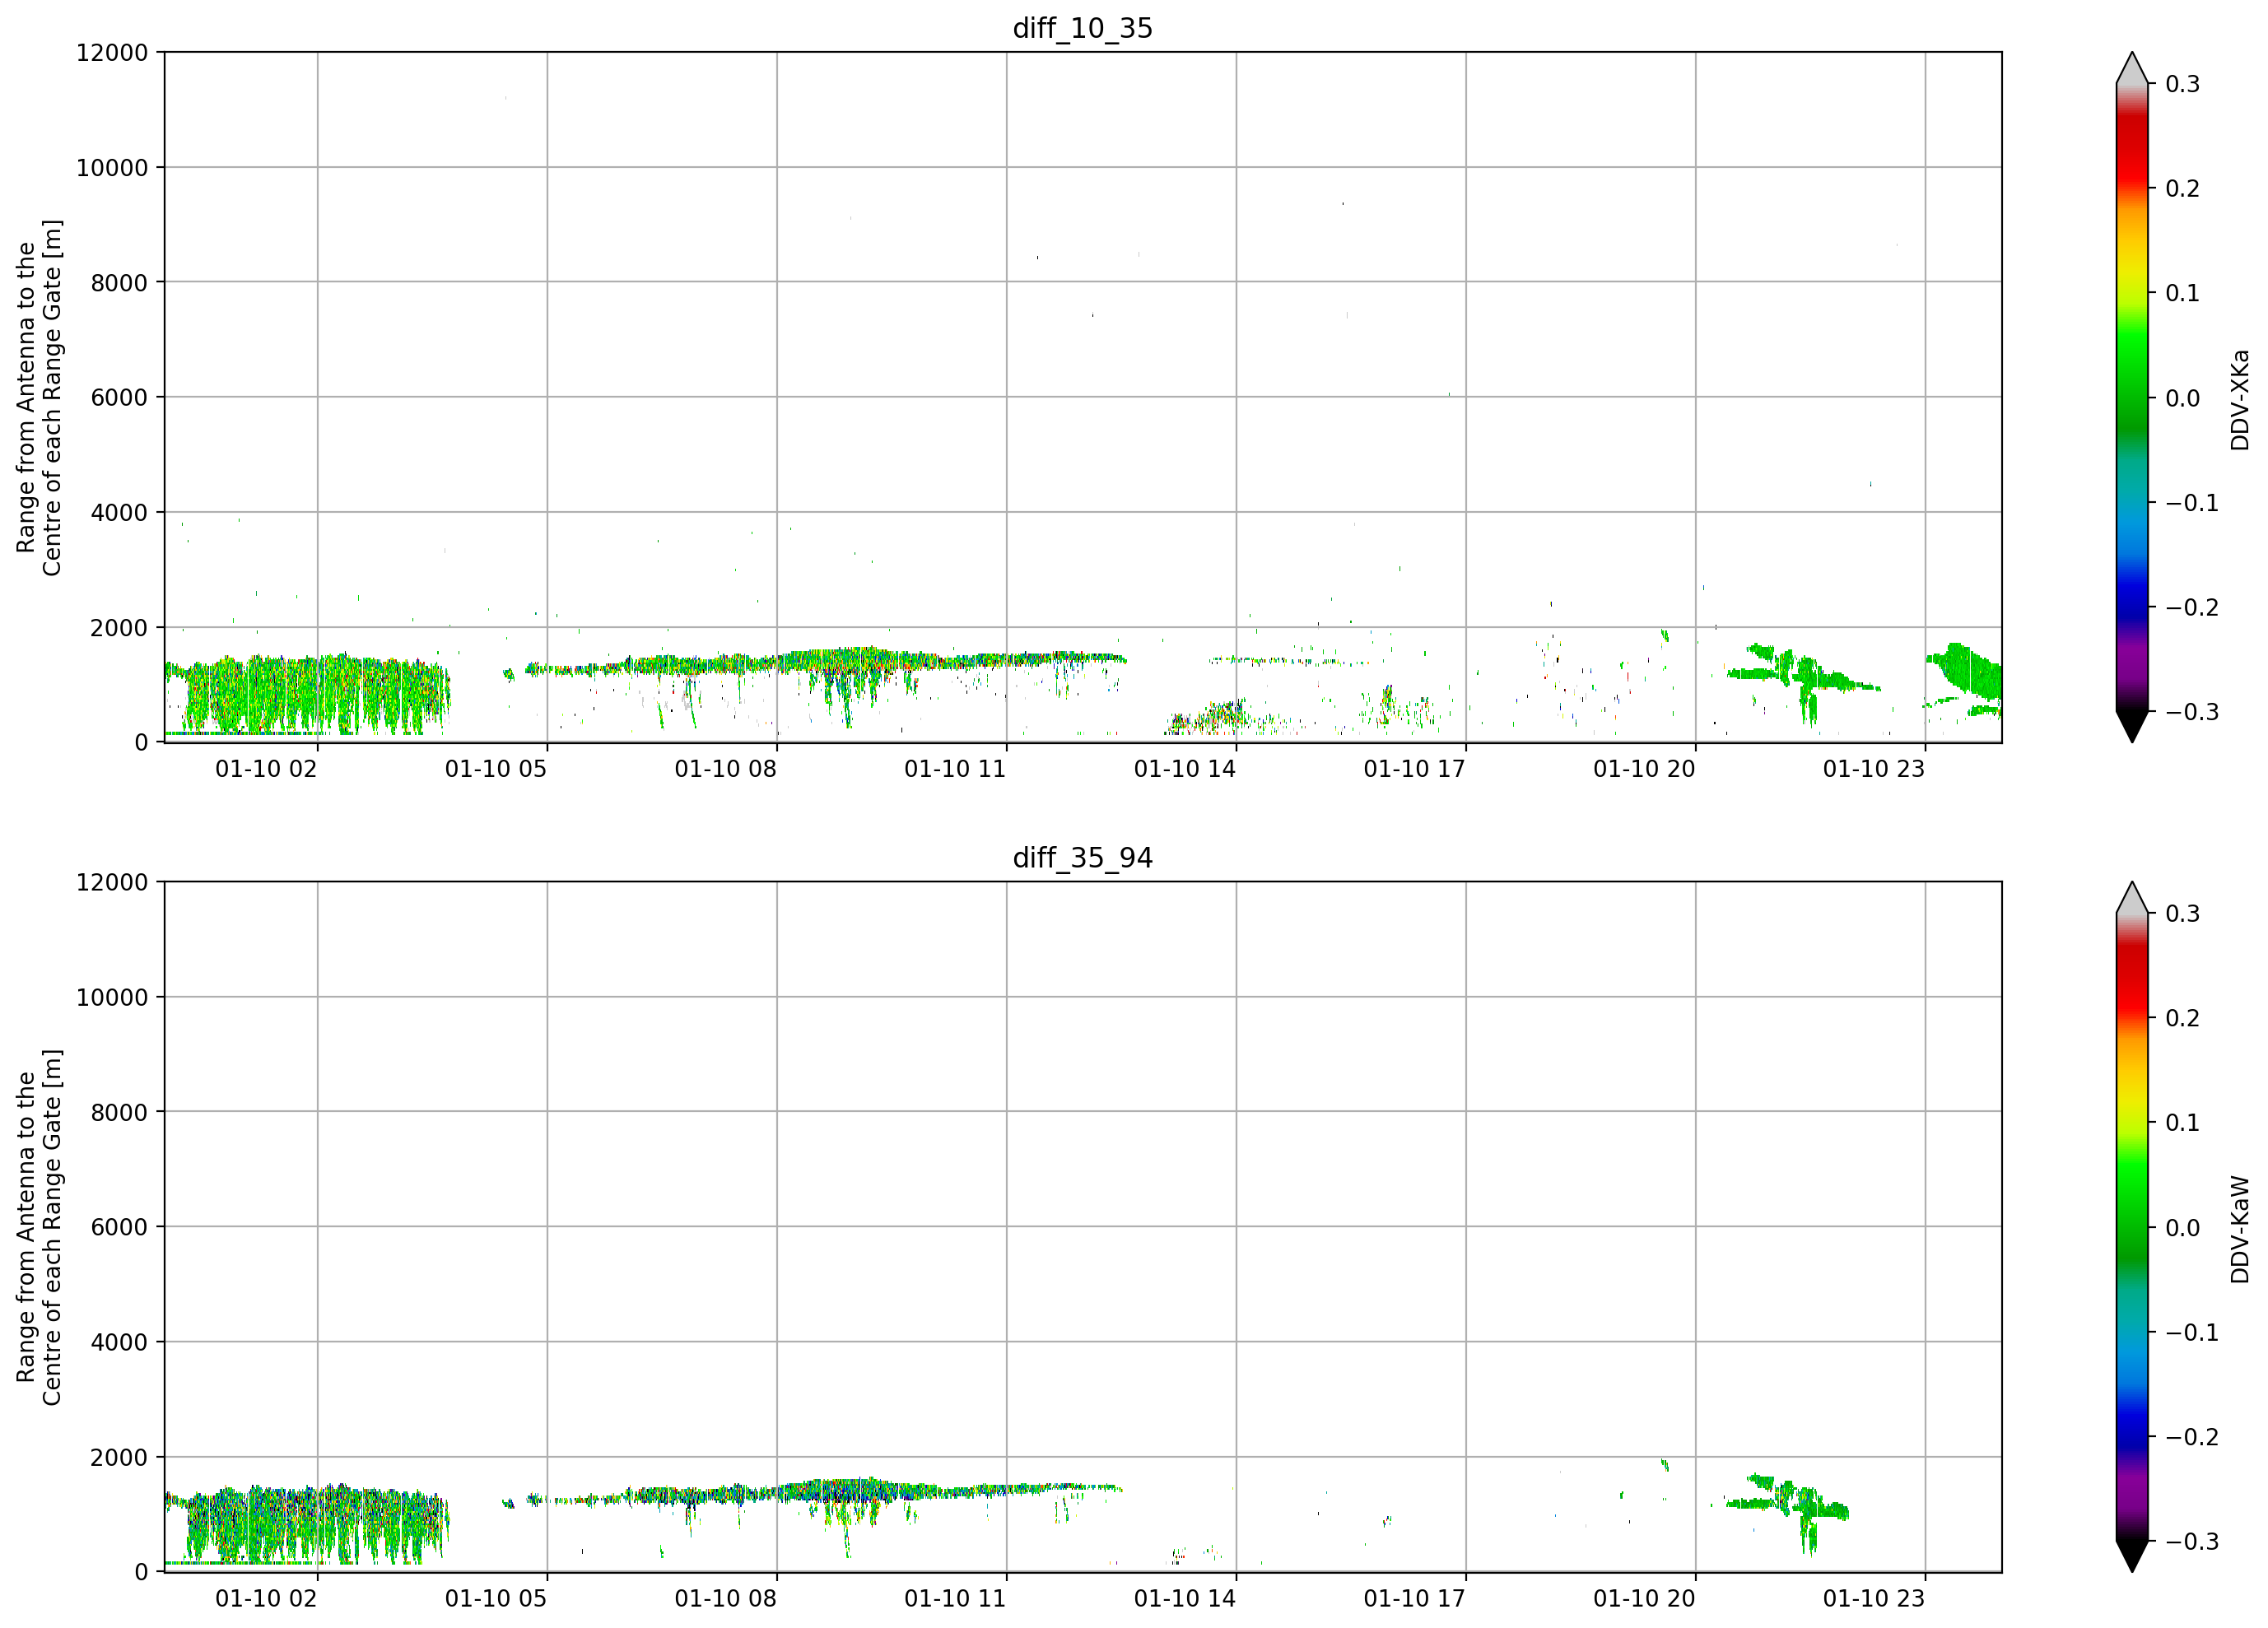Click the 01-10 23 x-tick under diff_10_35
2268x1628 pixels.
click(1874, 769)
